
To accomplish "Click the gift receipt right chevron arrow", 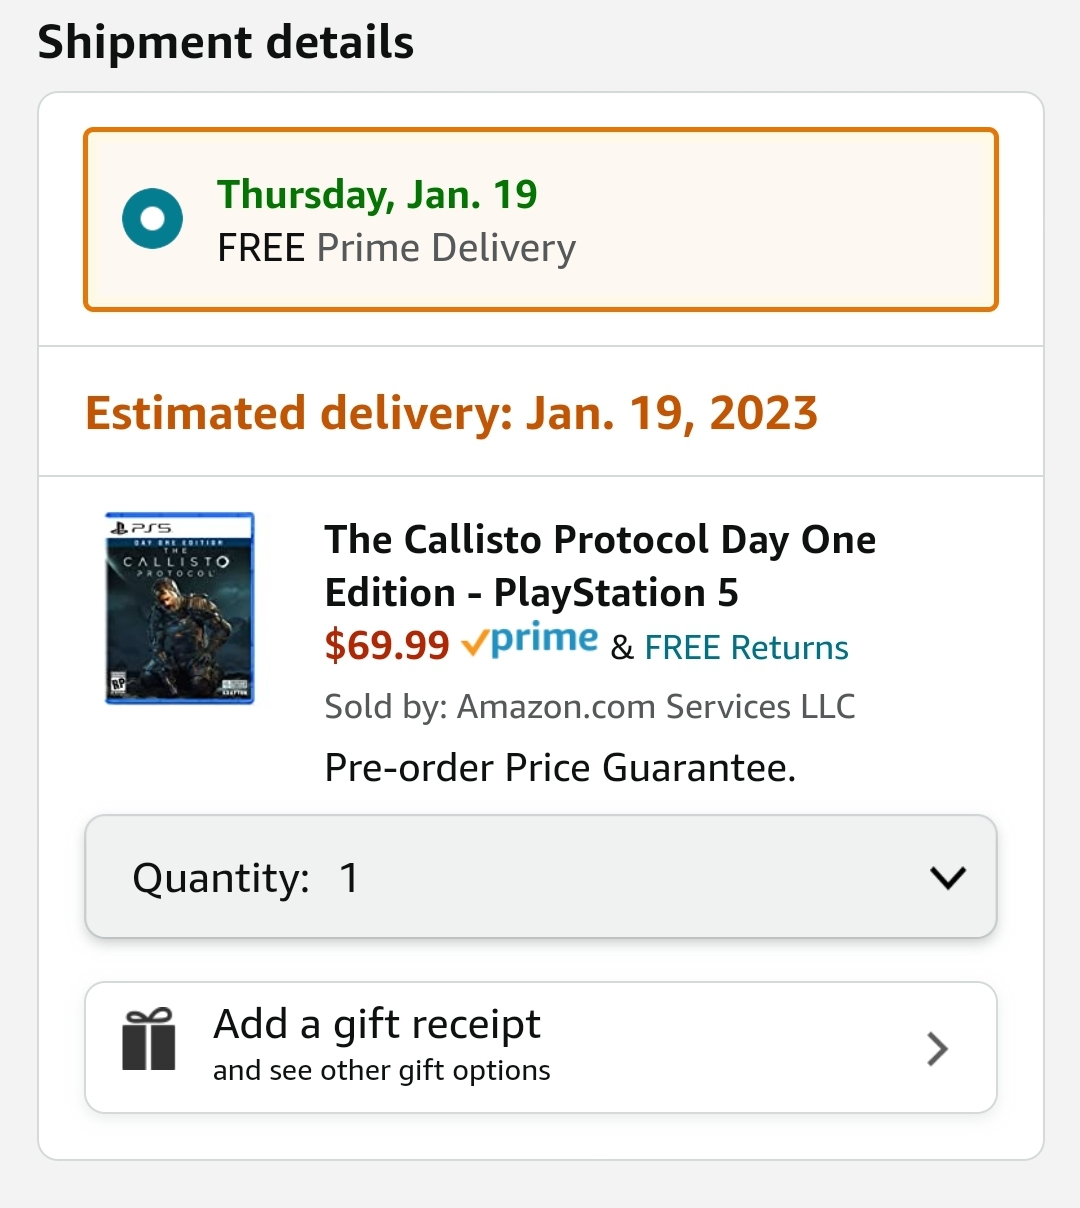I will tap(937, 1048).
